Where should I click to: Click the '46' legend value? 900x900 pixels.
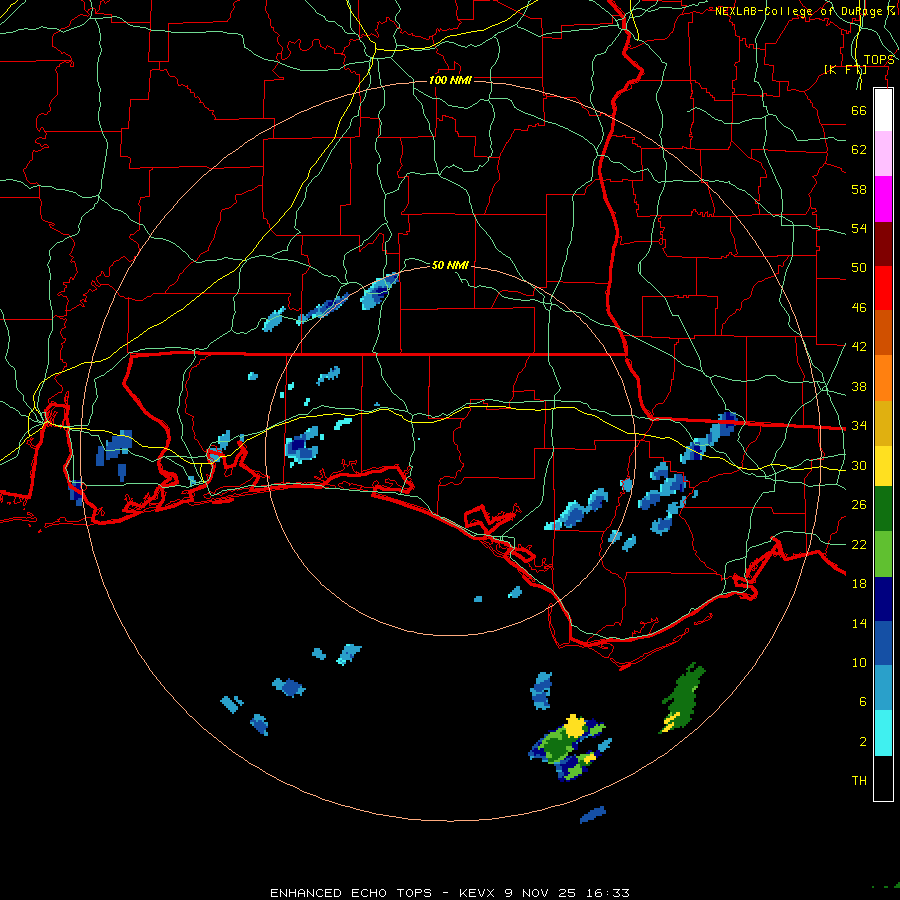tap(859, 308)
